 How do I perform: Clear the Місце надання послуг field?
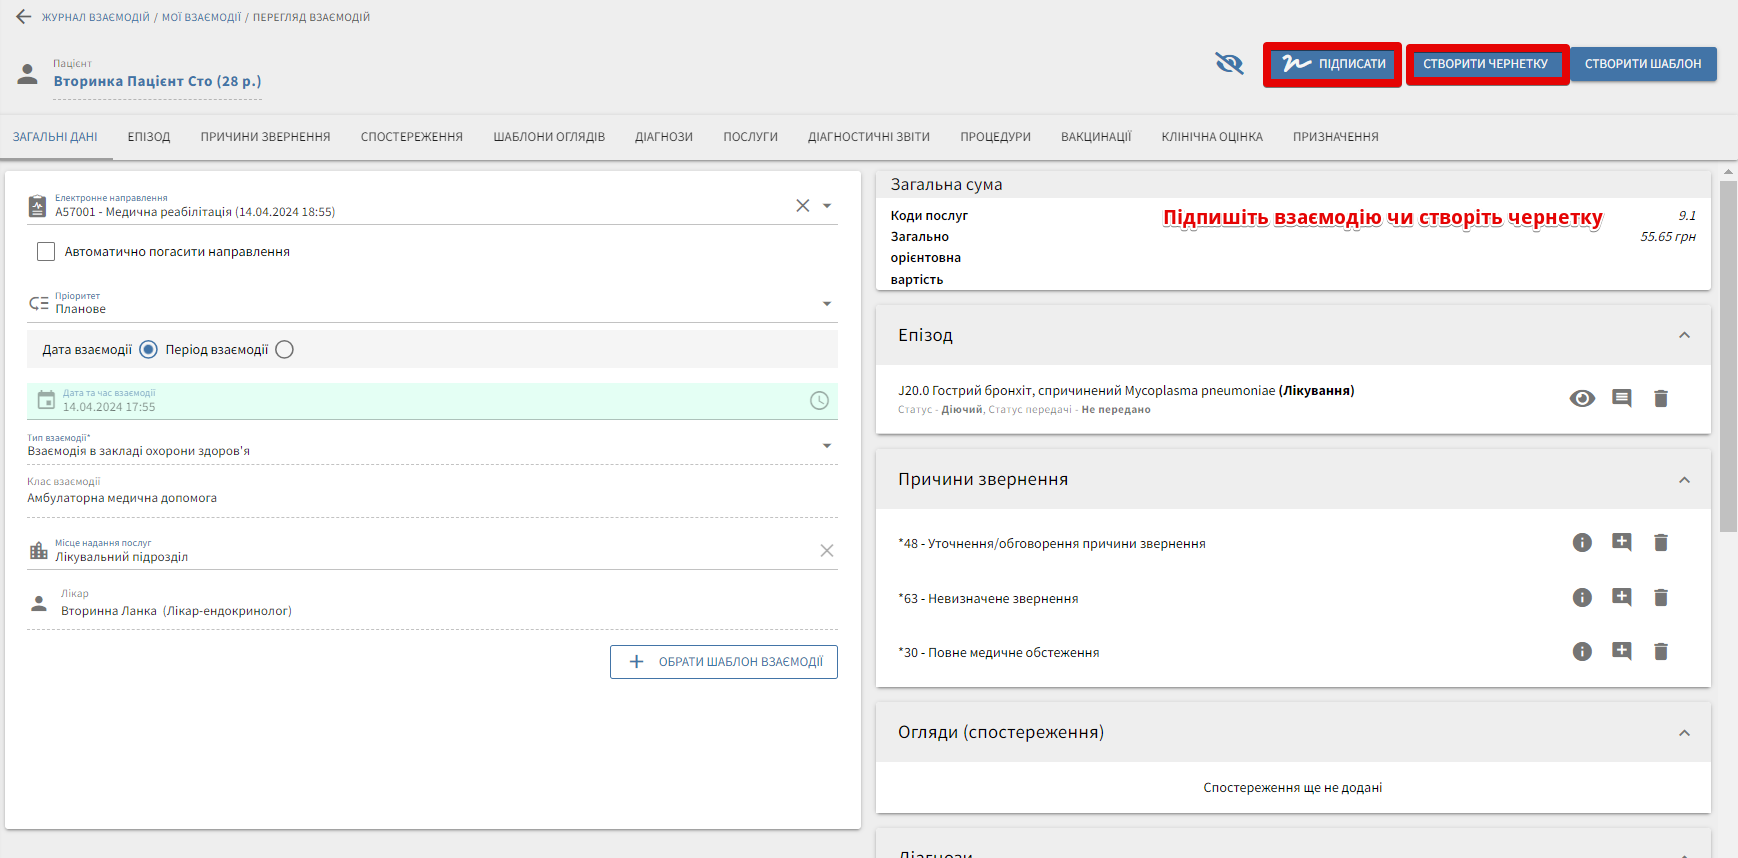(x=827, y=551)
